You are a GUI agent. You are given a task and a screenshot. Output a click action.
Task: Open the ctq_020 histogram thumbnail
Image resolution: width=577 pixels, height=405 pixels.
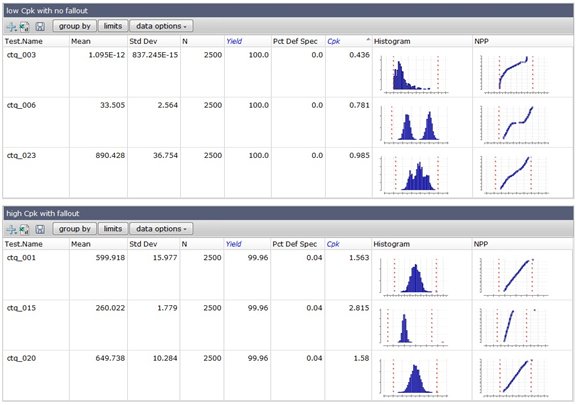415,377
